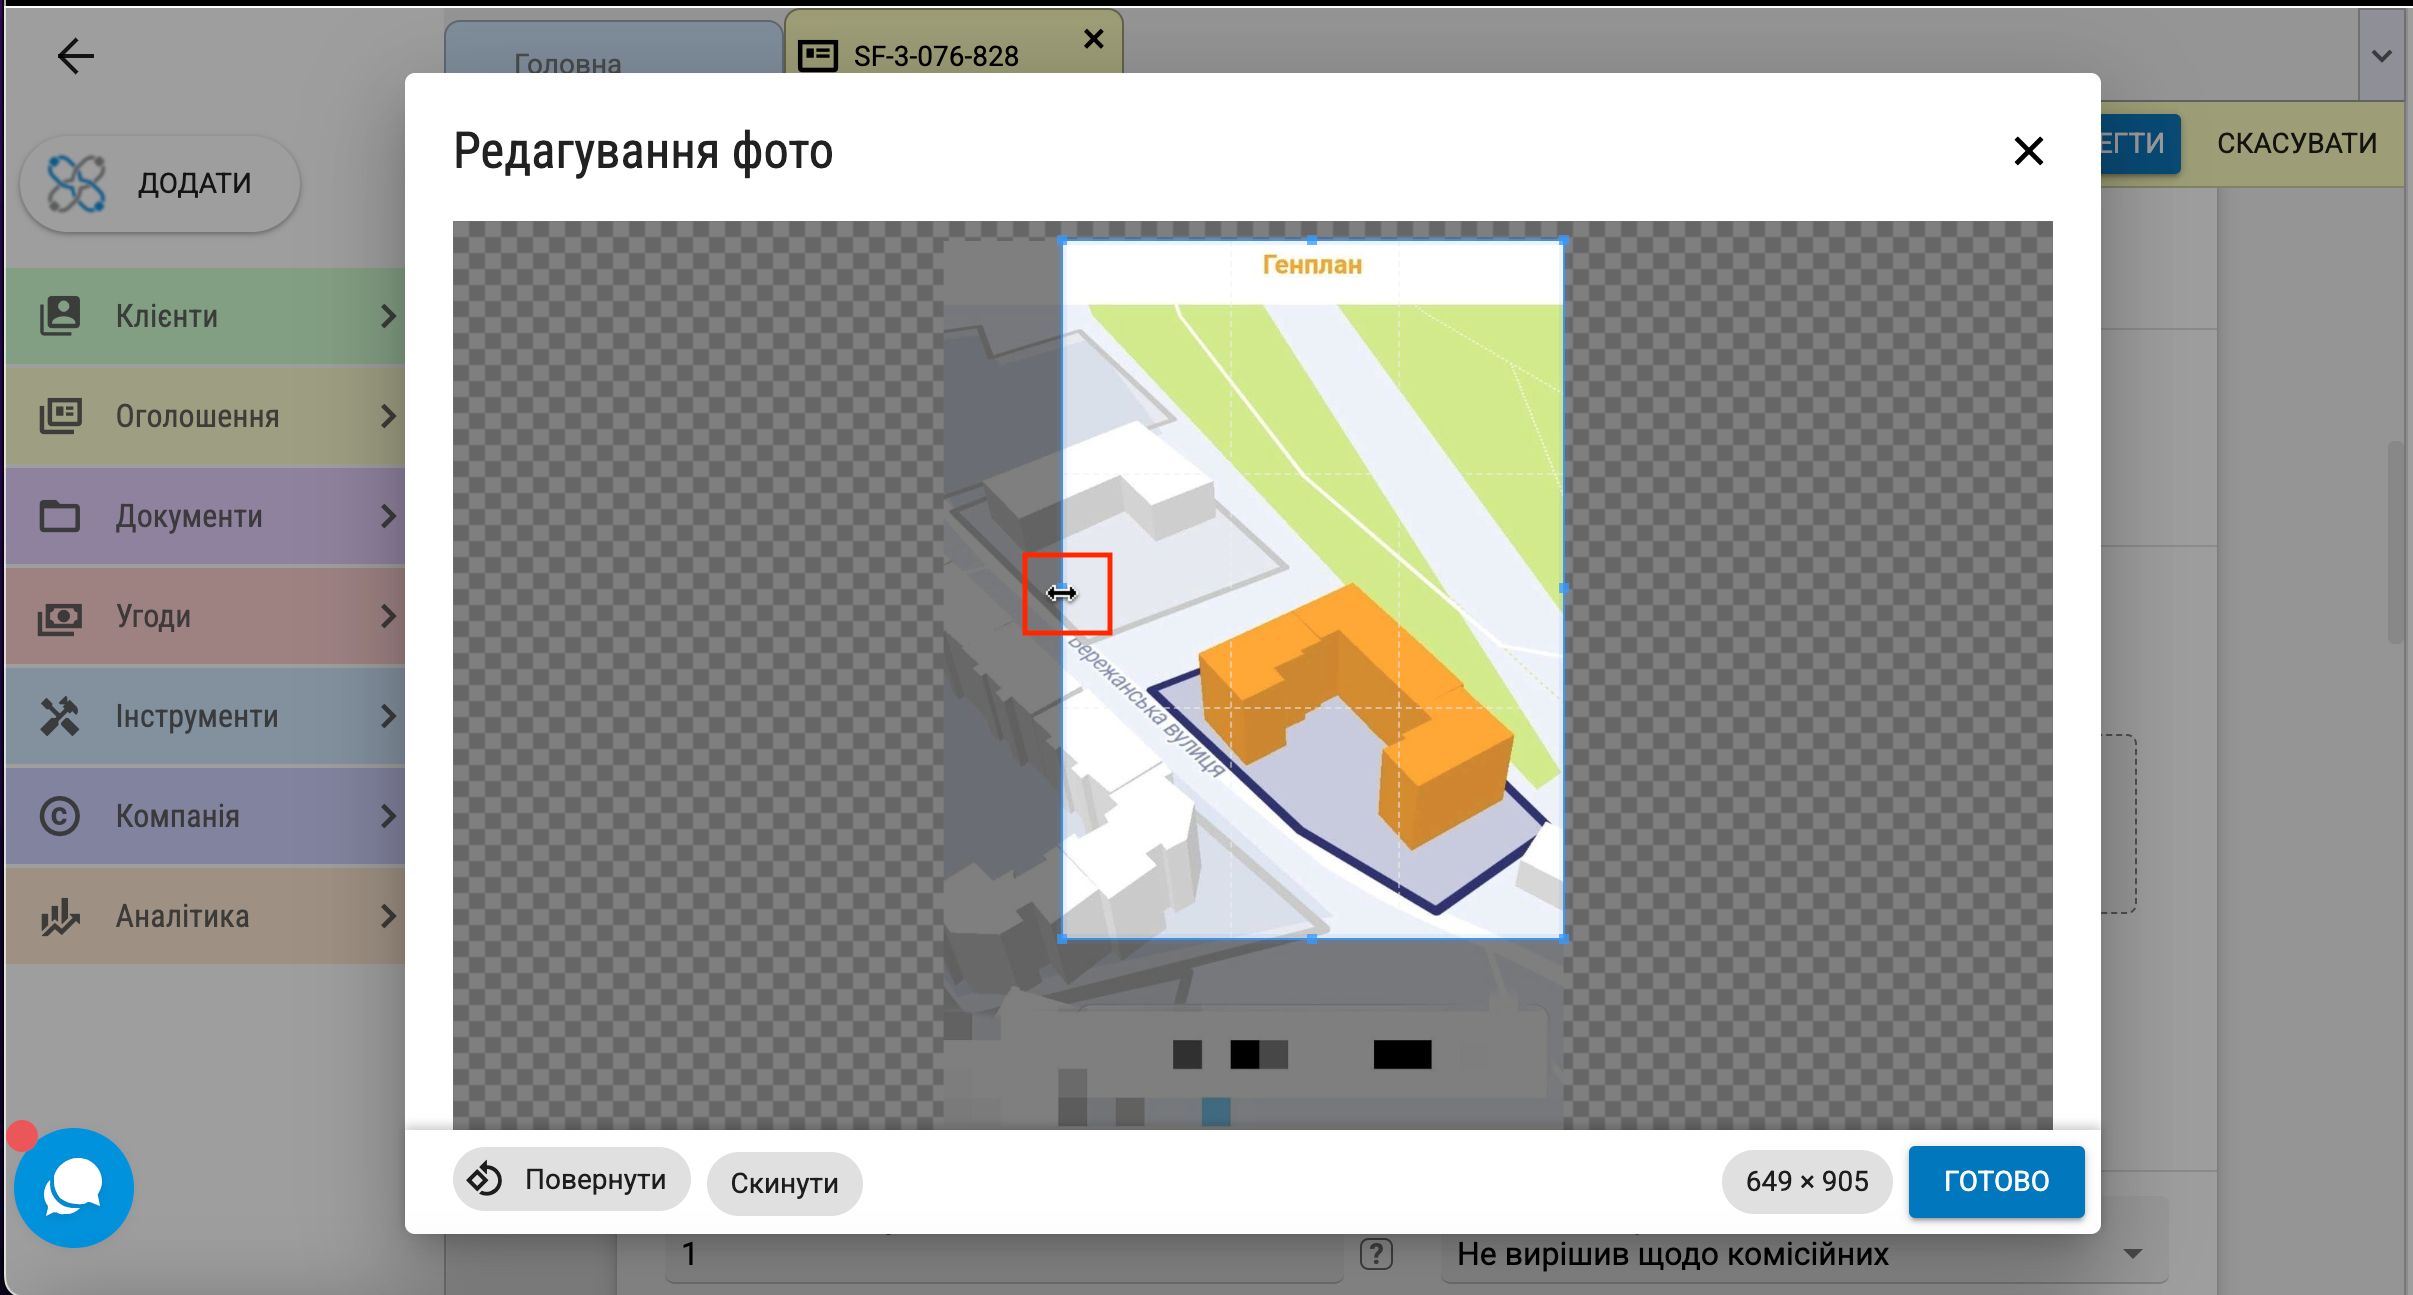Image resolution: width=2413 pixels, height=1295 pixels.
Task: Click the ГОТОВО done button
Action: tap(1996, 1181)
